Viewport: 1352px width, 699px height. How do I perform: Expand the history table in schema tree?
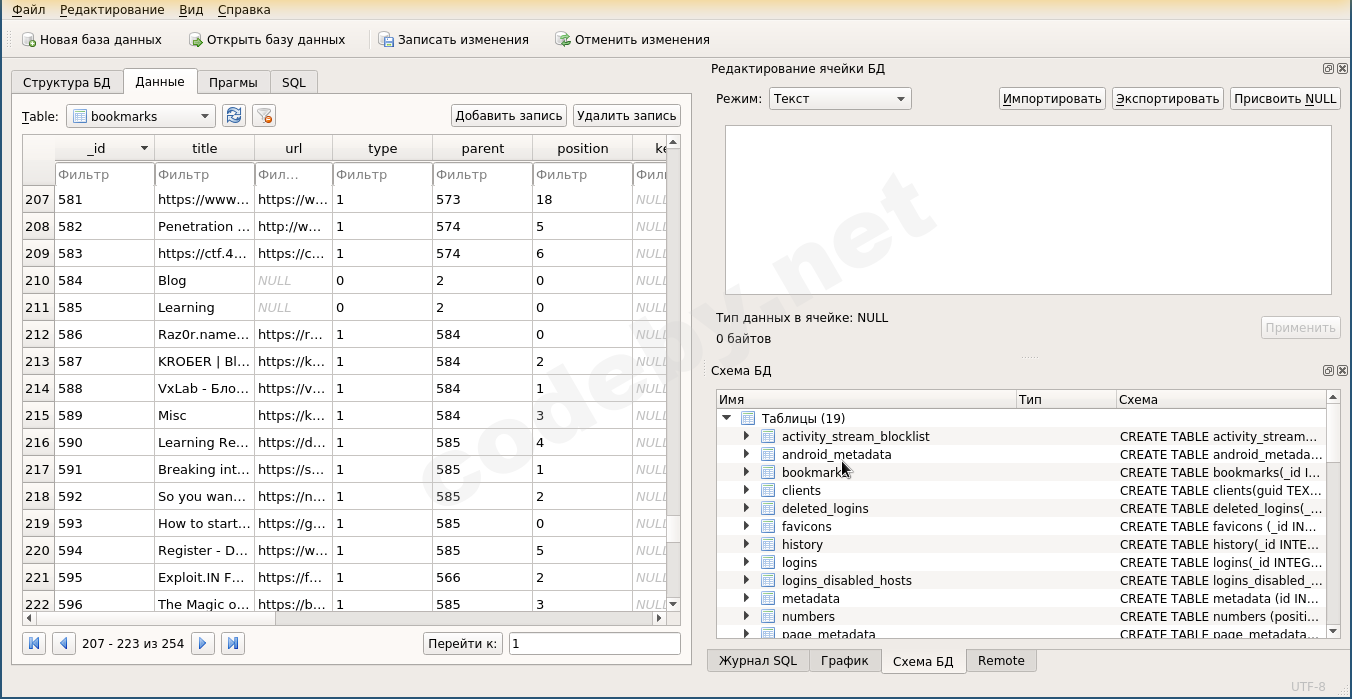(746, 544)
